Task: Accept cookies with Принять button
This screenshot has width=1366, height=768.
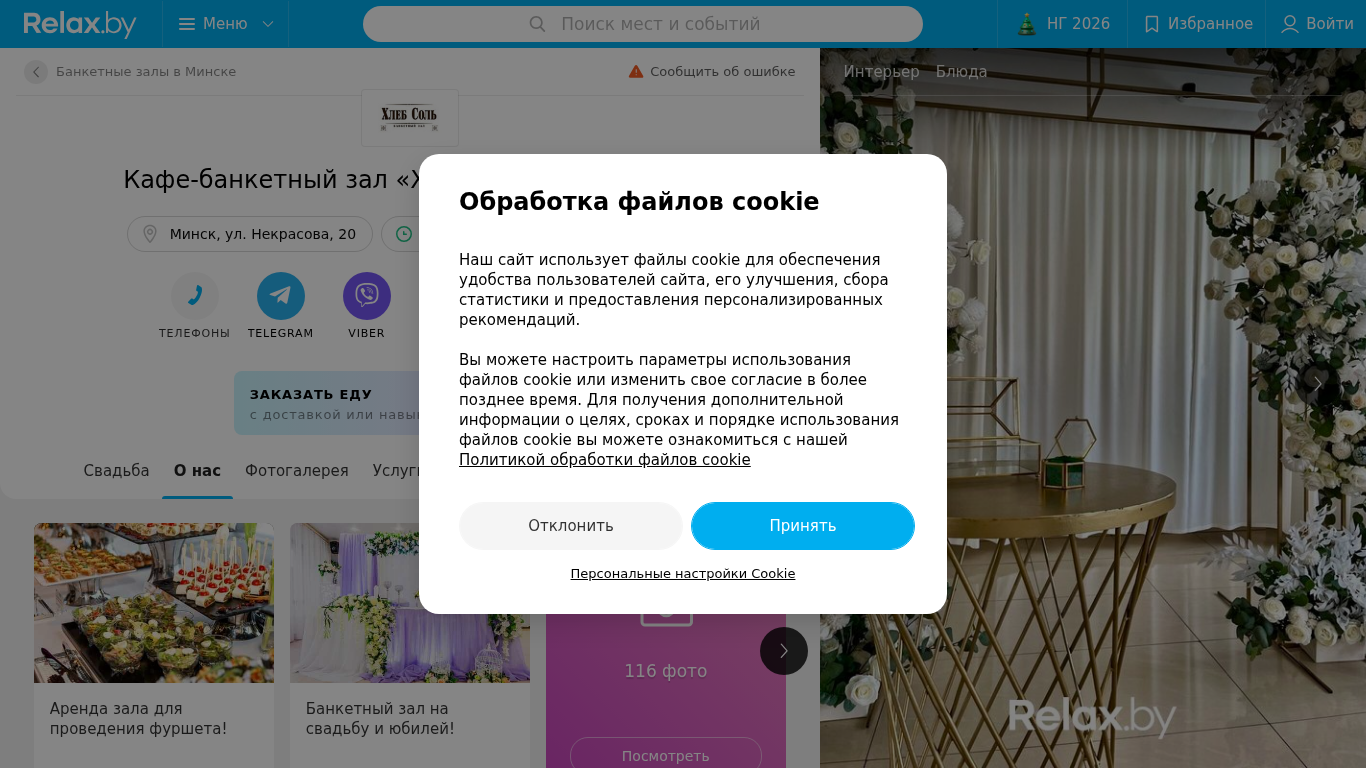Action: tap(803, 526)
